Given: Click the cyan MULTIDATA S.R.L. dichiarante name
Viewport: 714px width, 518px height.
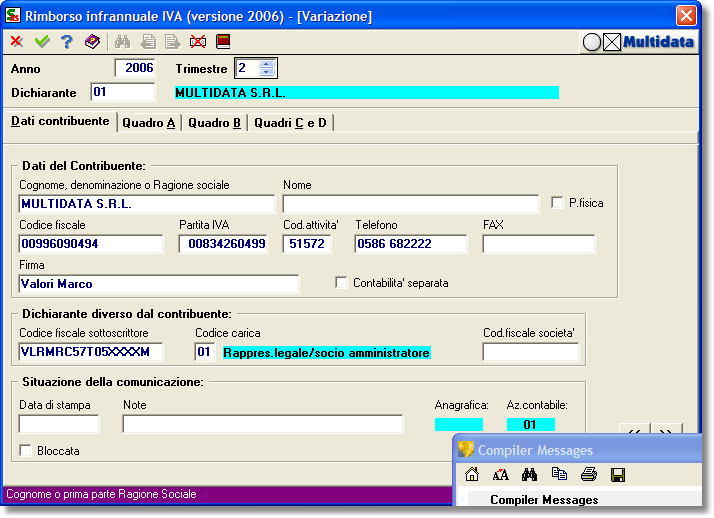Looking at the screenshot, I should click(367, 92).
